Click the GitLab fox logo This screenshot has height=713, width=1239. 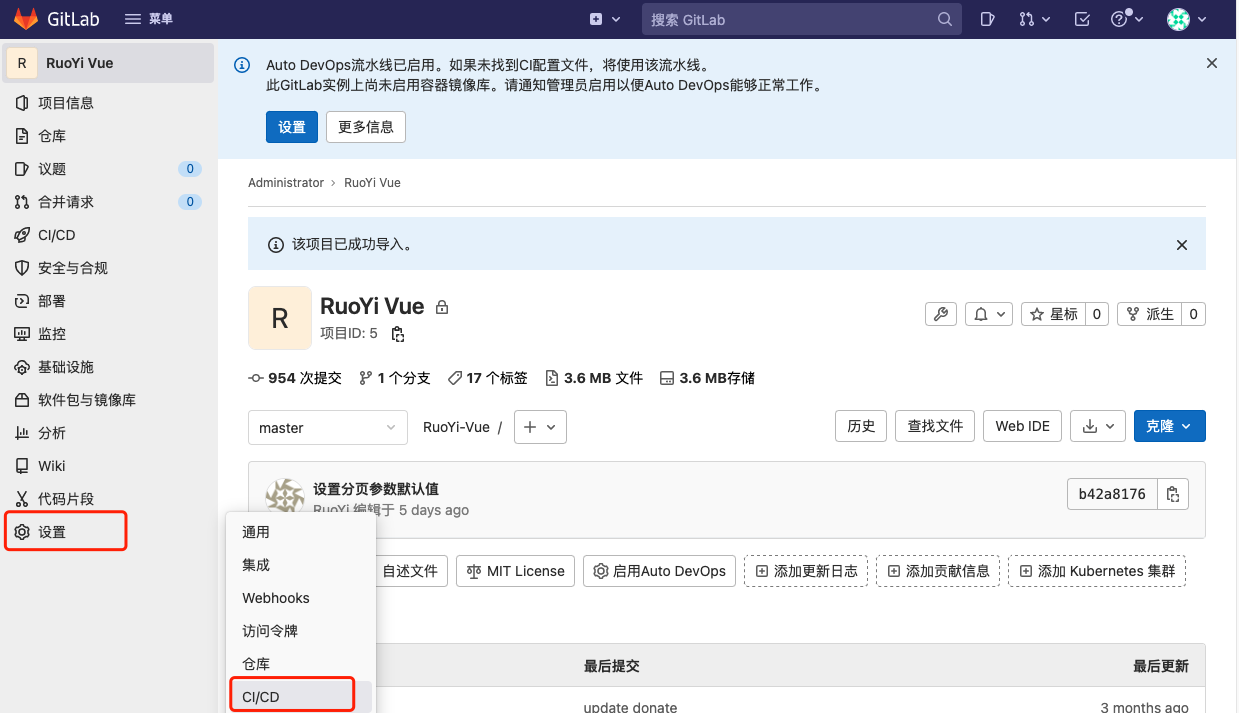point(25,19)
